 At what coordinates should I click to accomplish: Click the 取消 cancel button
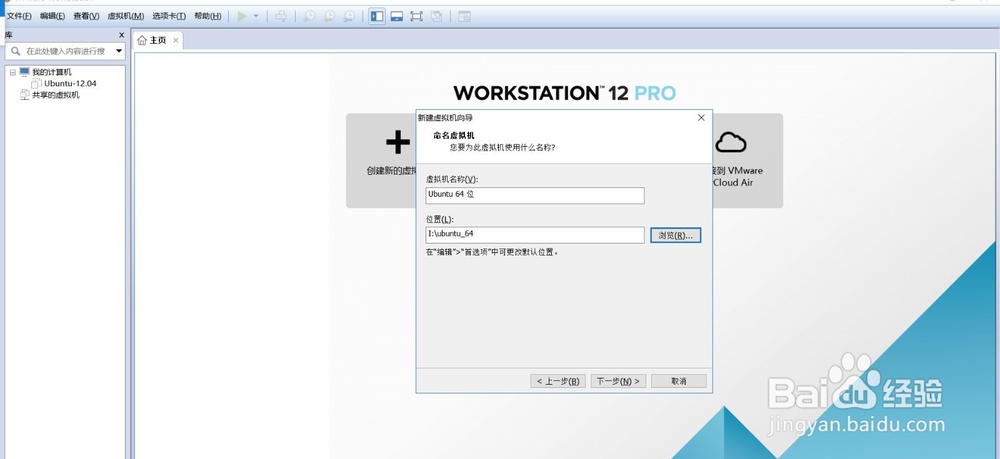click(679, 381)
